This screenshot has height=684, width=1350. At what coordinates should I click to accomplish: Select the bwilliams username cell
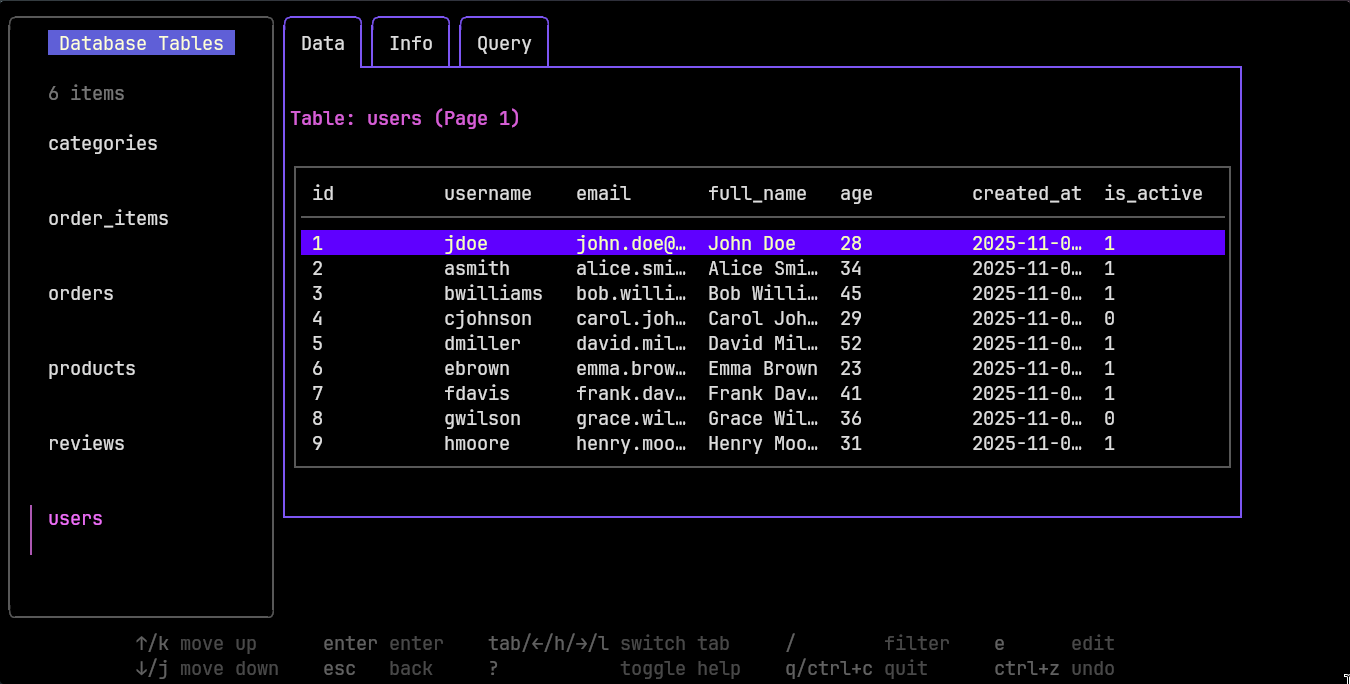point(493,293)
